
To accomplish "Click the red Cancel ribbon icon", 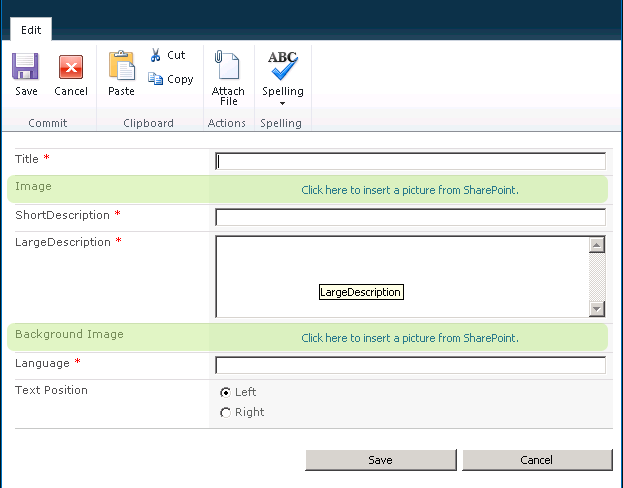I will point(71,67).
